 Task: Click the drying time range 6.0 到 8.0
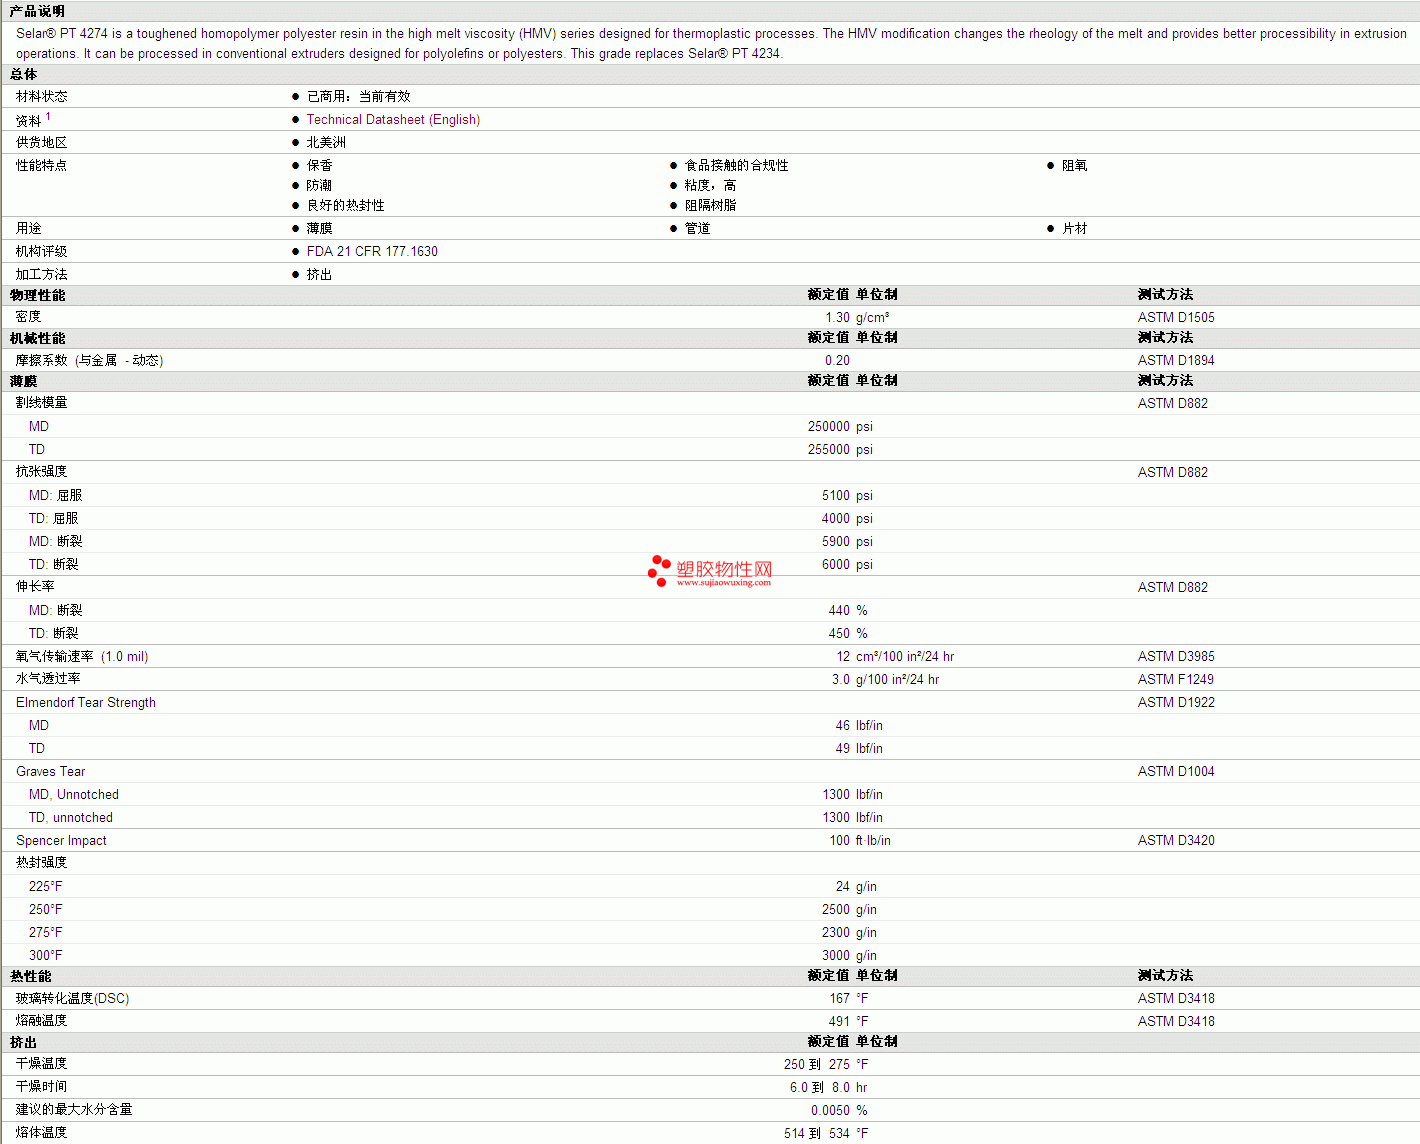click(820, 1088)
